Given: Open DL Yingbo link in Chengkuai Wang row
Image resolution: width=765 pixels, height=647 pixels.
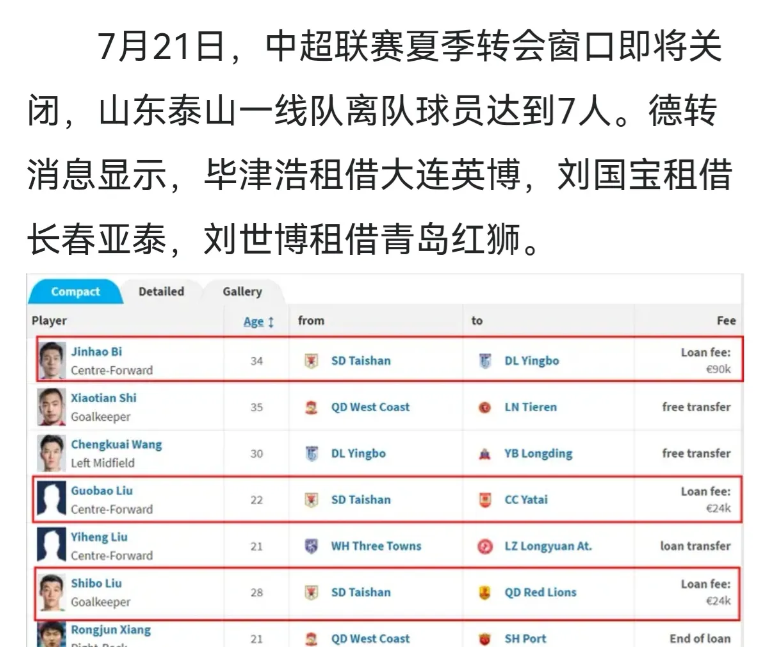Looking at the screenshot, I should point(359,454).
